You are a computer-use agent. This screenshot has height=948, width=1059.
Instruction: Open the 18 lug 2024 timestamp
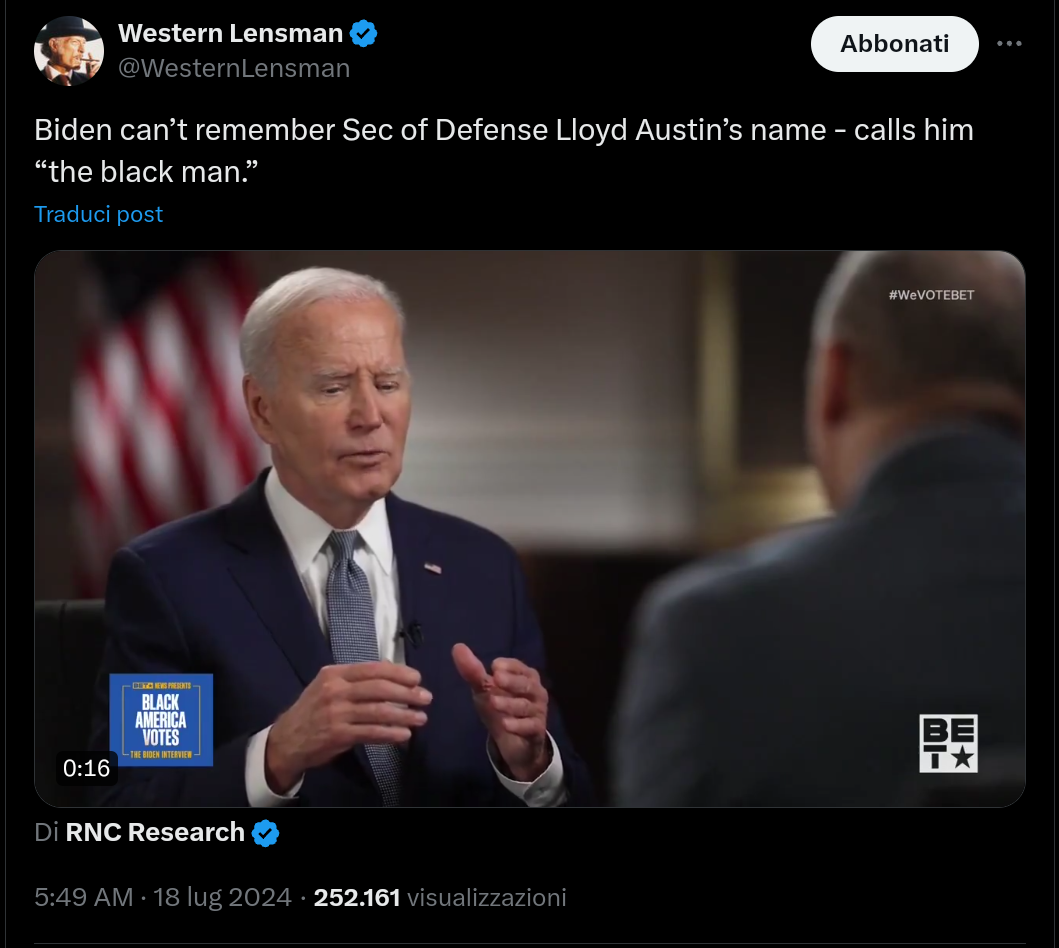222,897
